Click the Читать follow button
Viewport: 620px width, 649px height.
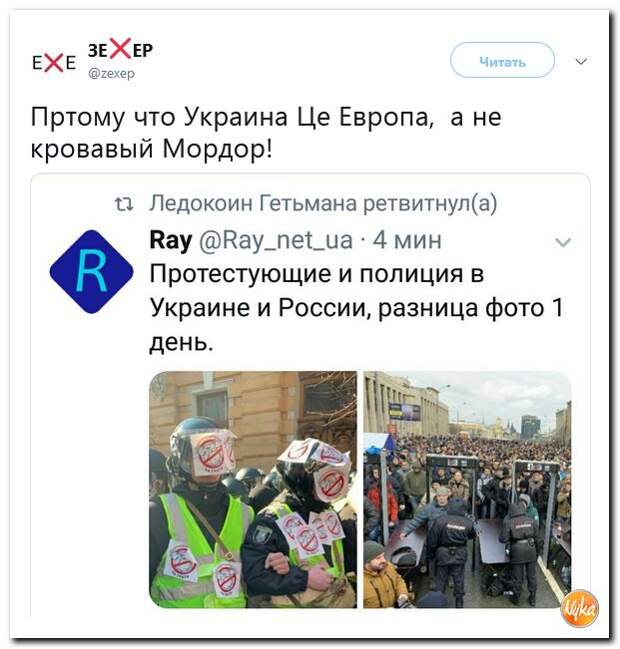[x=502, y=60]
